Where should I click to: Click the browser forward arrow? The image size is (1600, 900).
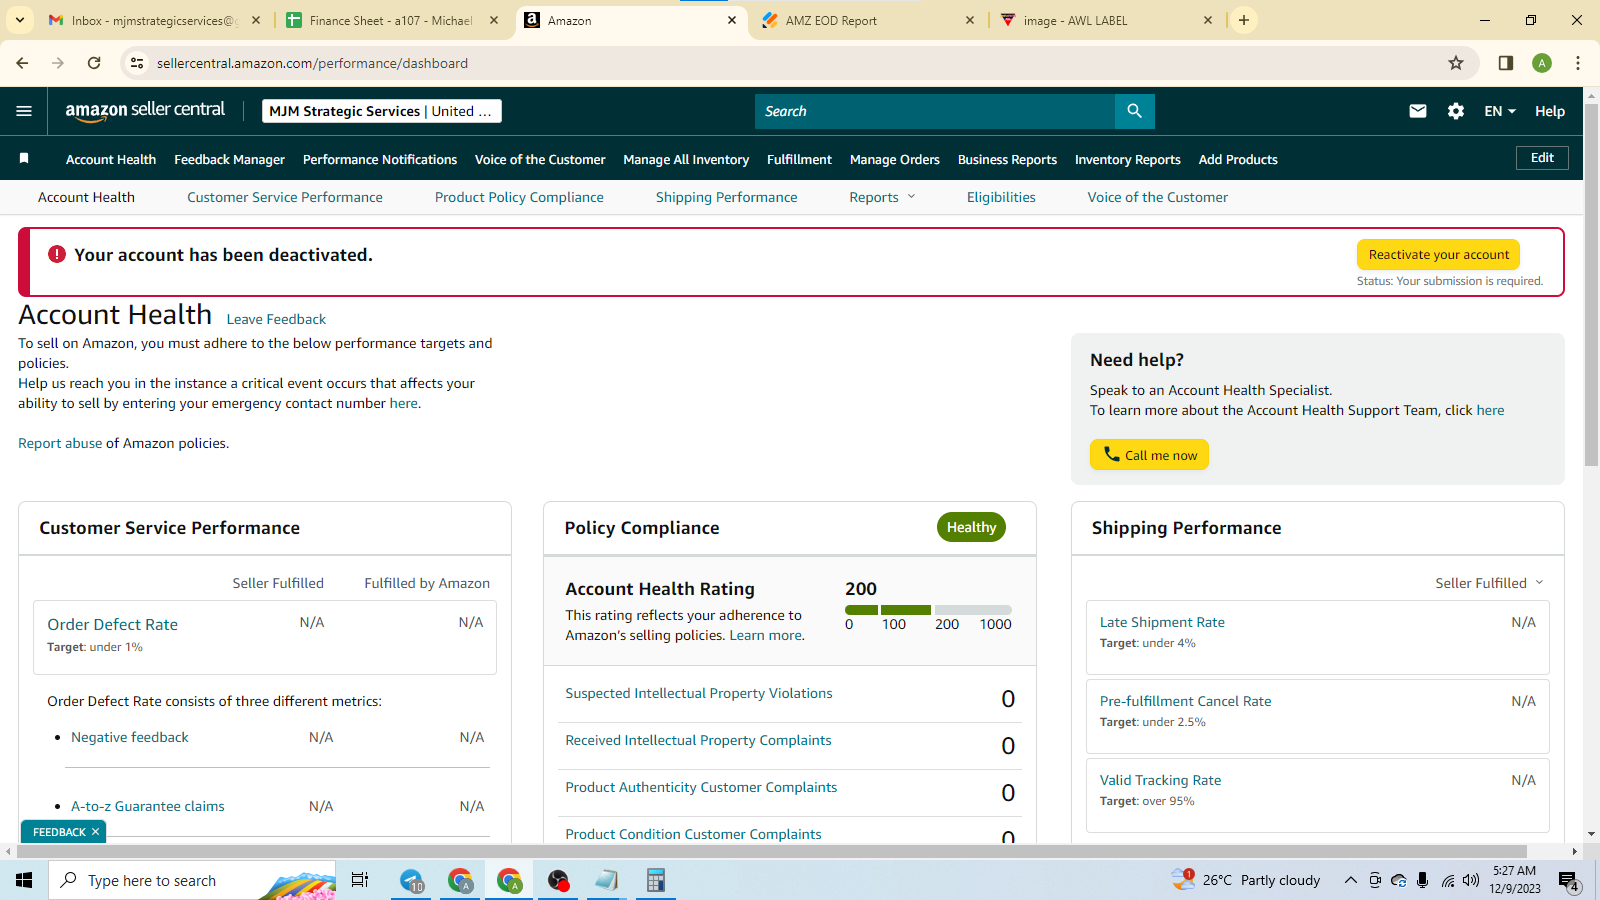pyautogui.click(x=58, y=63)
